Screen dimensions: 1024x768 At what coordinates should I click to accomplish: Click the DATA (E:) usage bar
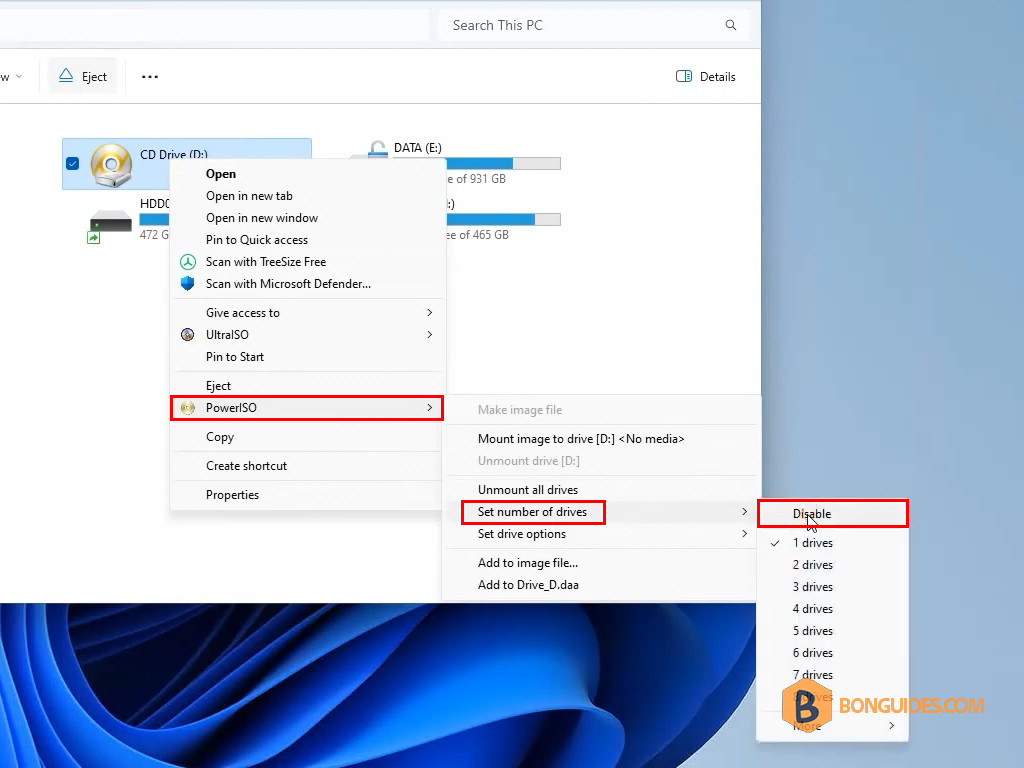(x=503, y=163)
